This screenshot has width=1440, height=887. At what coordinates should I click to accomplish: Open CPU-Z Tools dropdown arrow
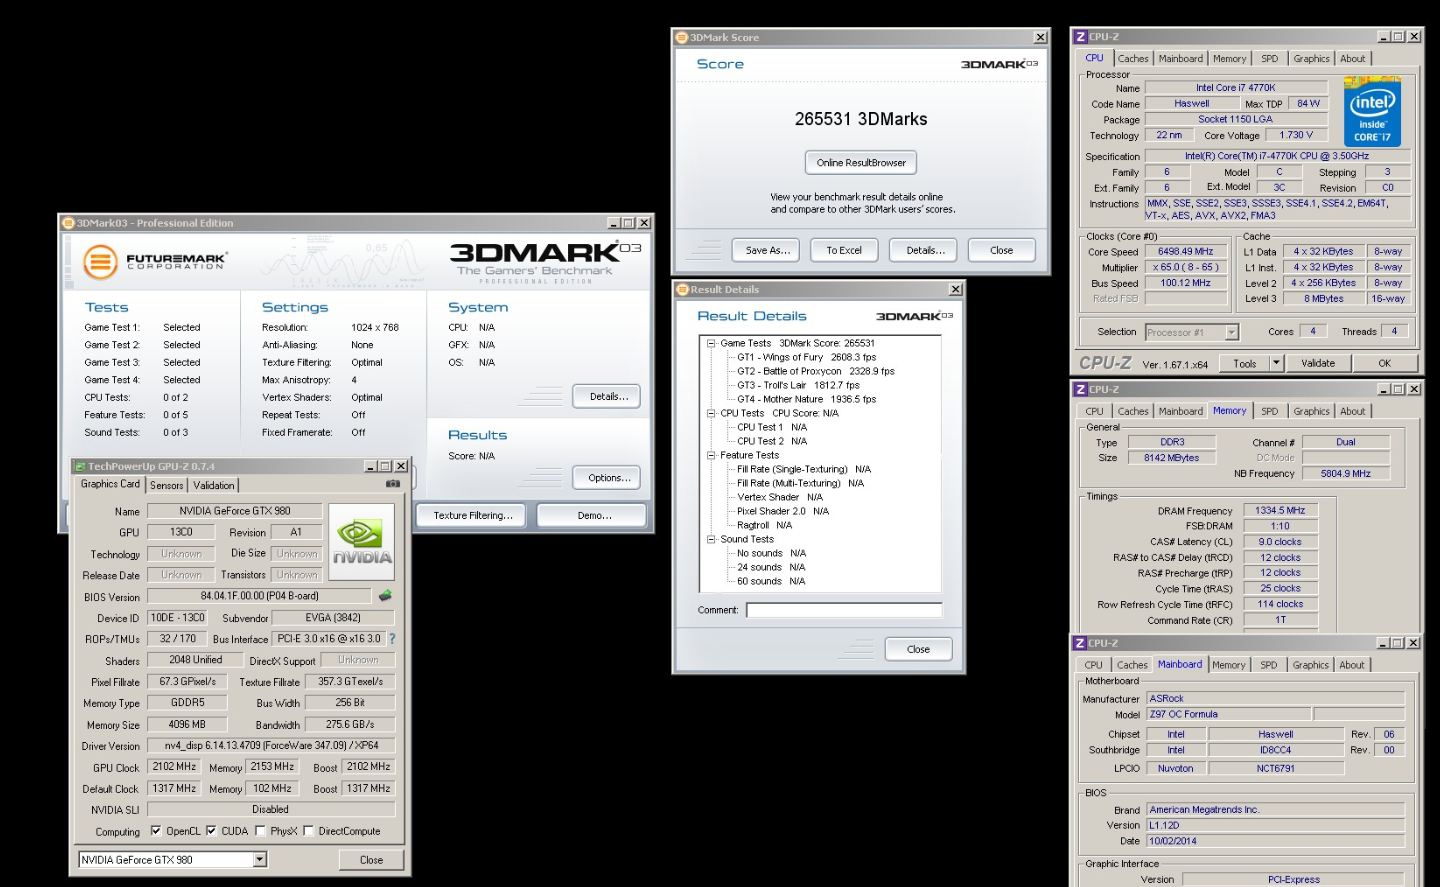point(1276,363)
